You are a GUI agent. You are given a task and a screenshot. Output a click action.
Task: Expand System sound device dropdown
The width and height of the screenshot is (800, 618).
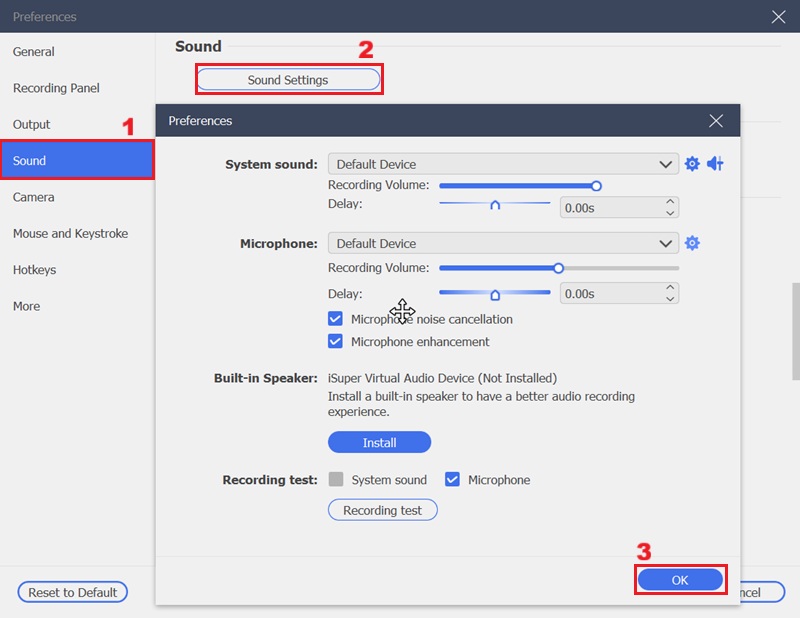click(x=666, y=164)
